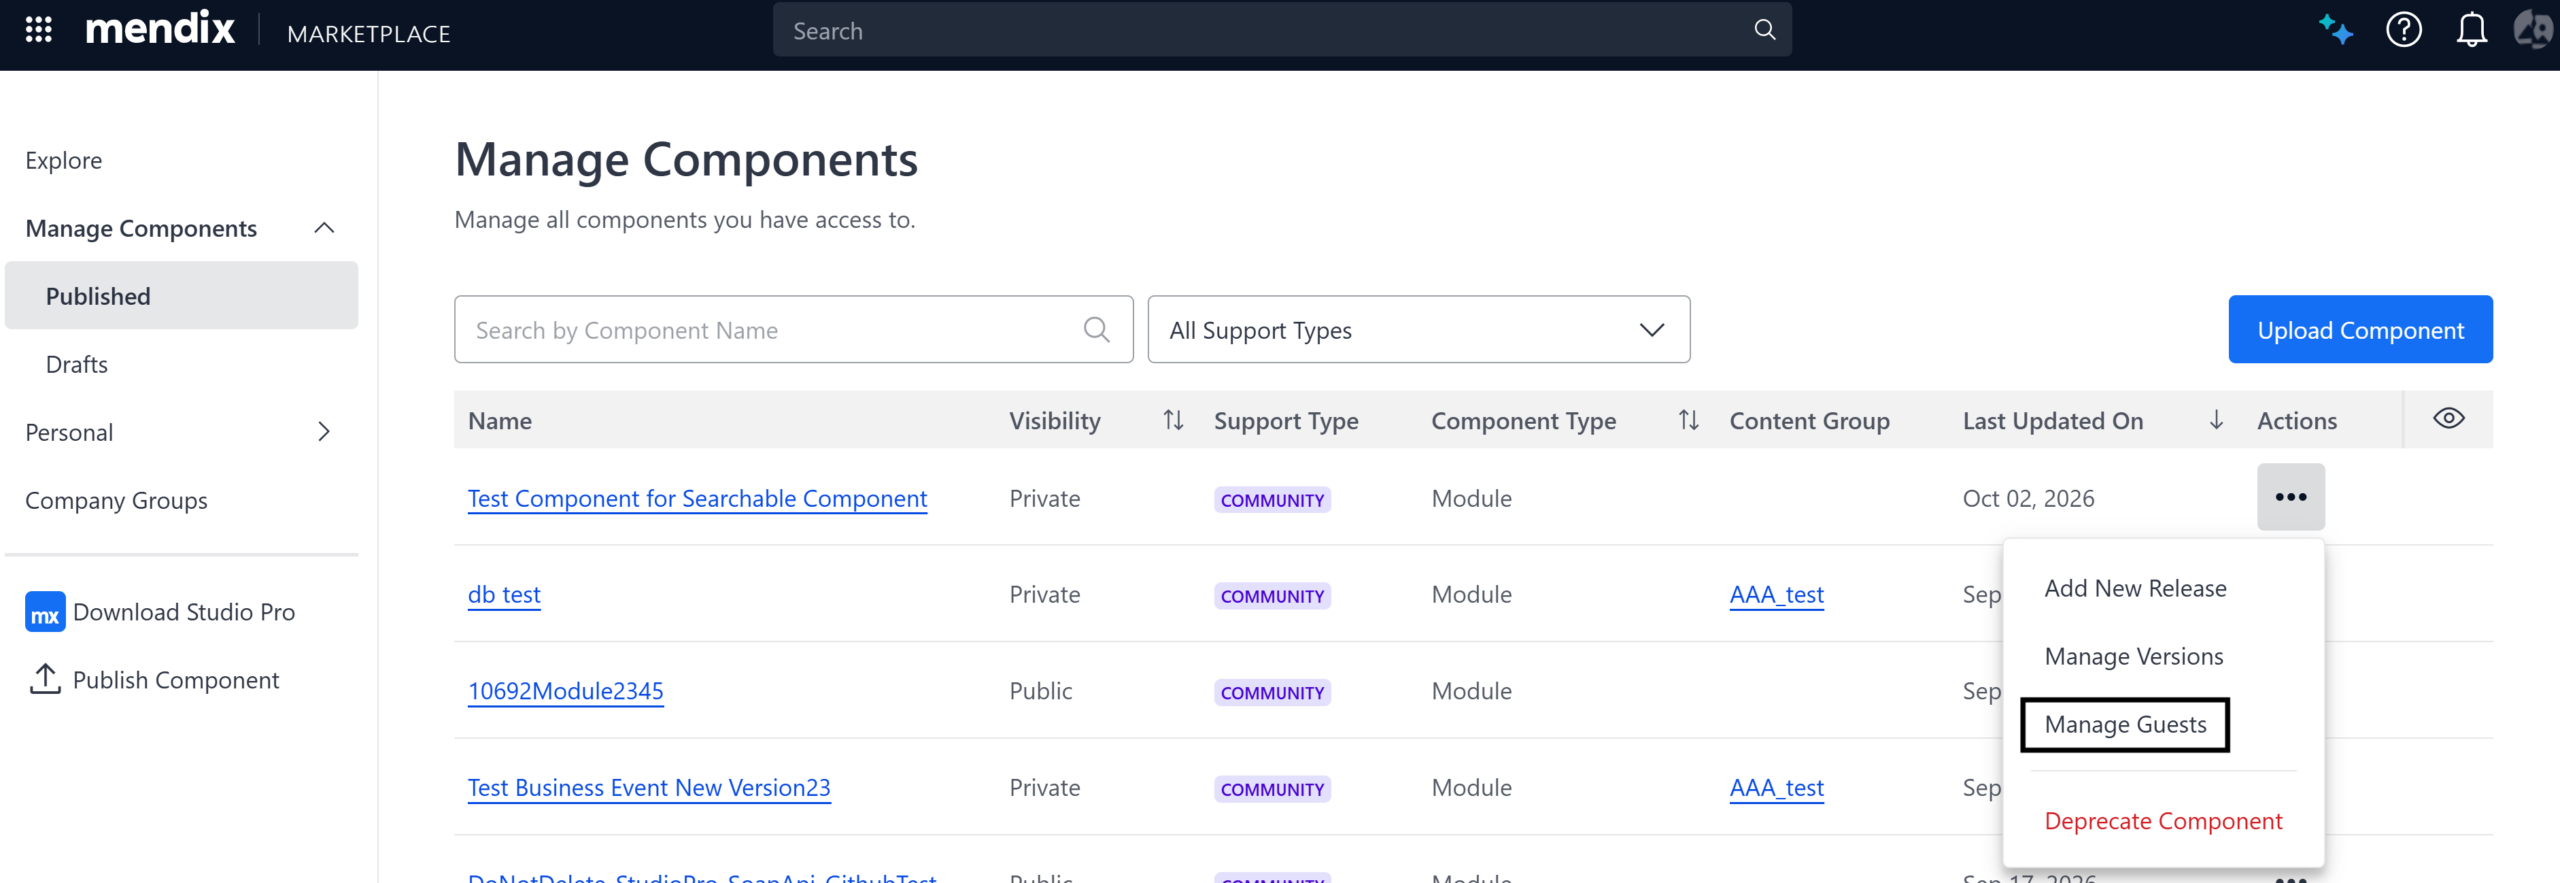
Task: Open the db test component link
Action: 504,595
